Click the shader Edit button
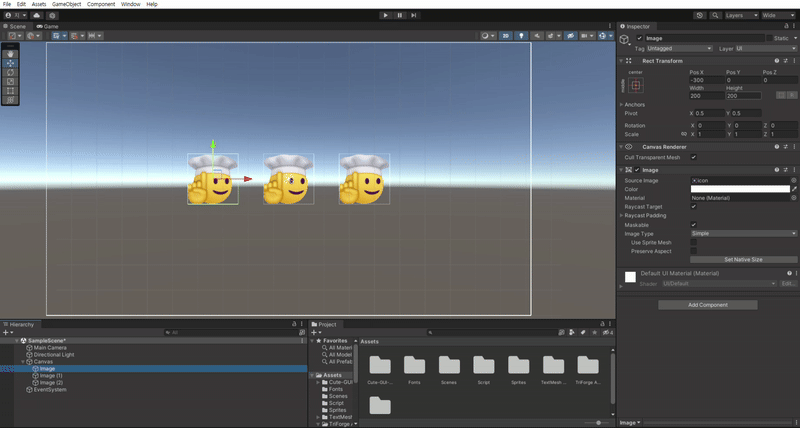Screen dimensions: 800x428 click(x=788, y=284)
